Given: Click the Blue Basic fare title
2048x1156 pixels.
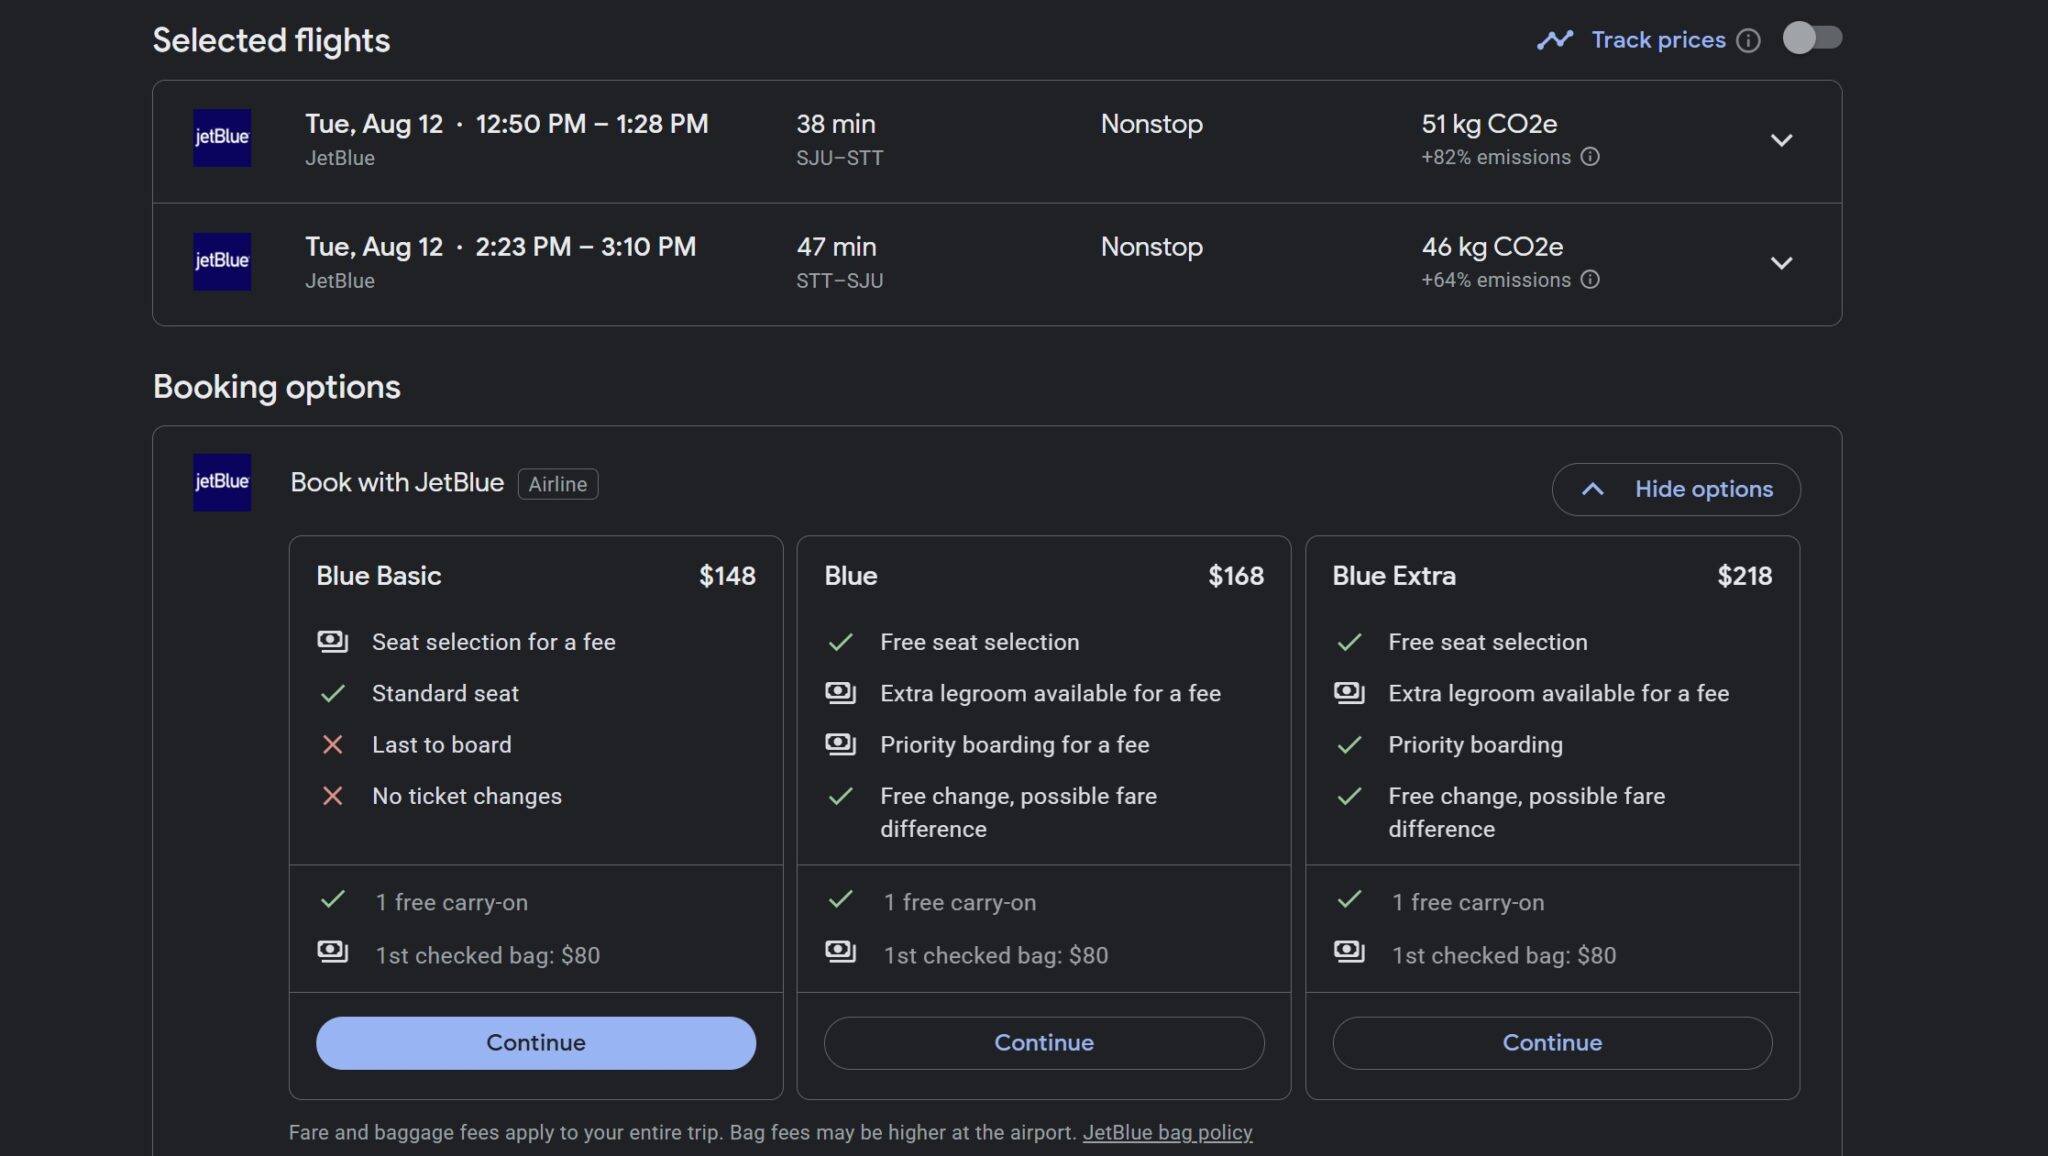Looking at the screenshot, I should click(x=378, y=576).
